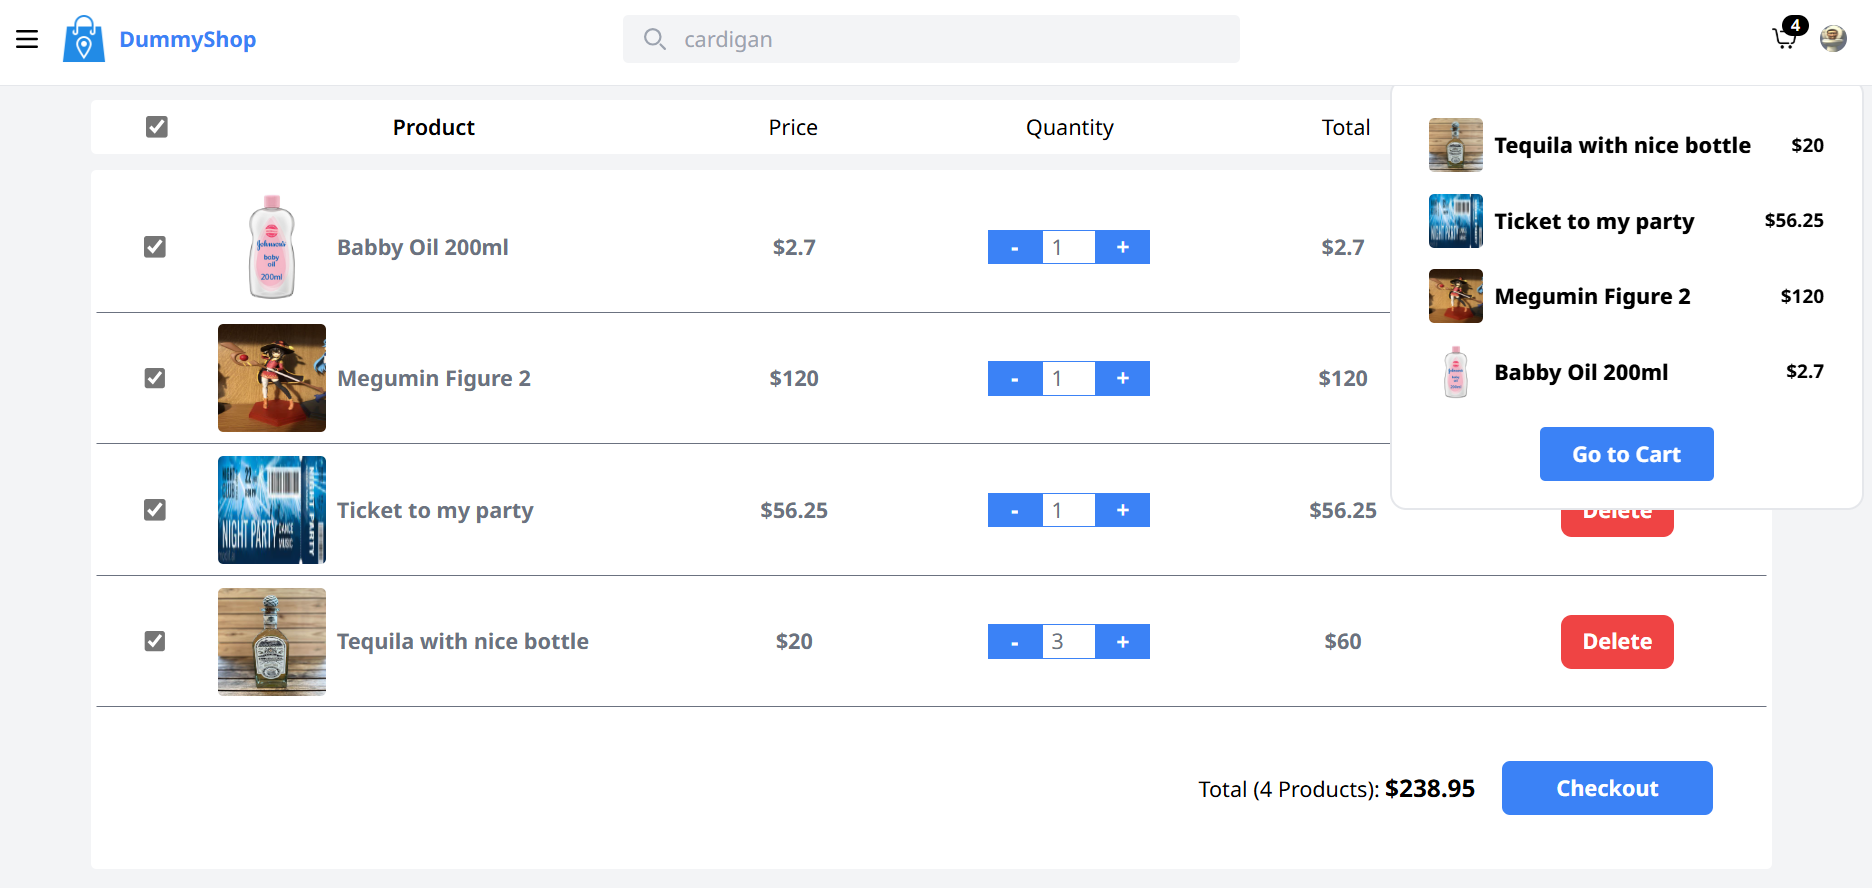Image resolution: width=1872 pixels, height=888 pixels.
Task: Increase quantity of Babby Oil 200ml
Action: (x=1123, y=247)
